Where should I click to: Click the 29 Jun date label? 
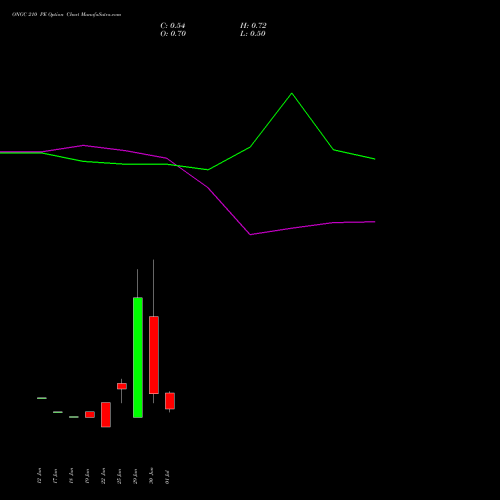pos(135,476)
